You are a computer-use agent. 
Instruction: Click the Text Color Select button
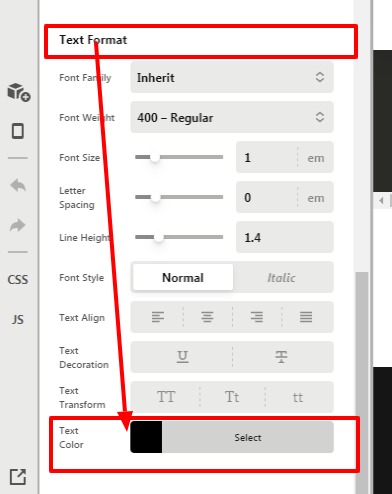click(248, 437)
